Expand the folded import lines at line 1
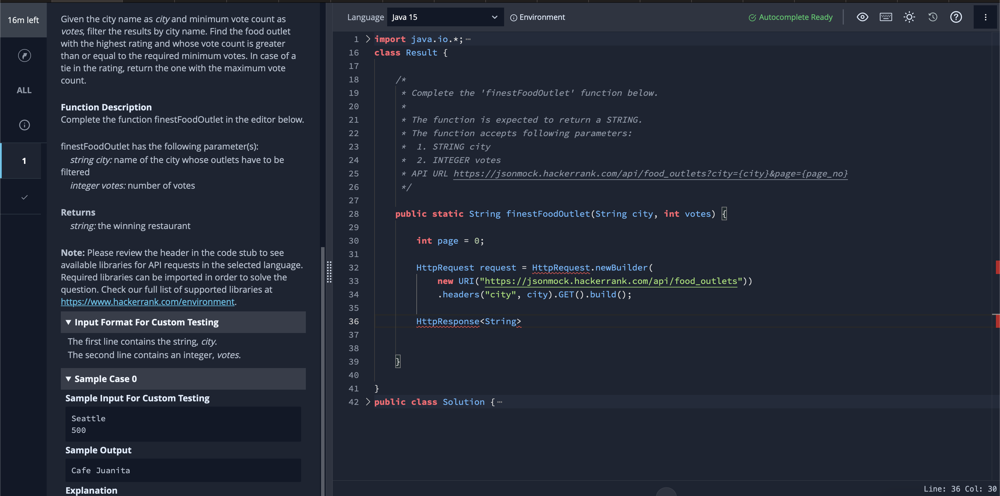The image size is (1000, 496). coord(368,39)
